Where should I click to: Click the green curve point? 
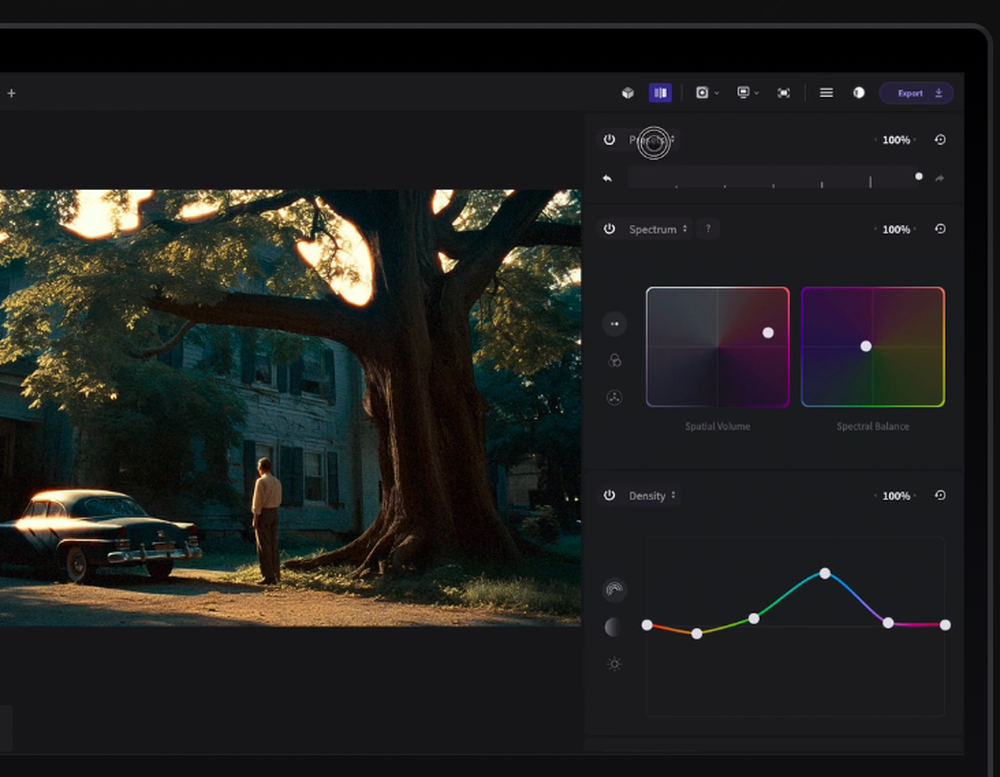754,619
